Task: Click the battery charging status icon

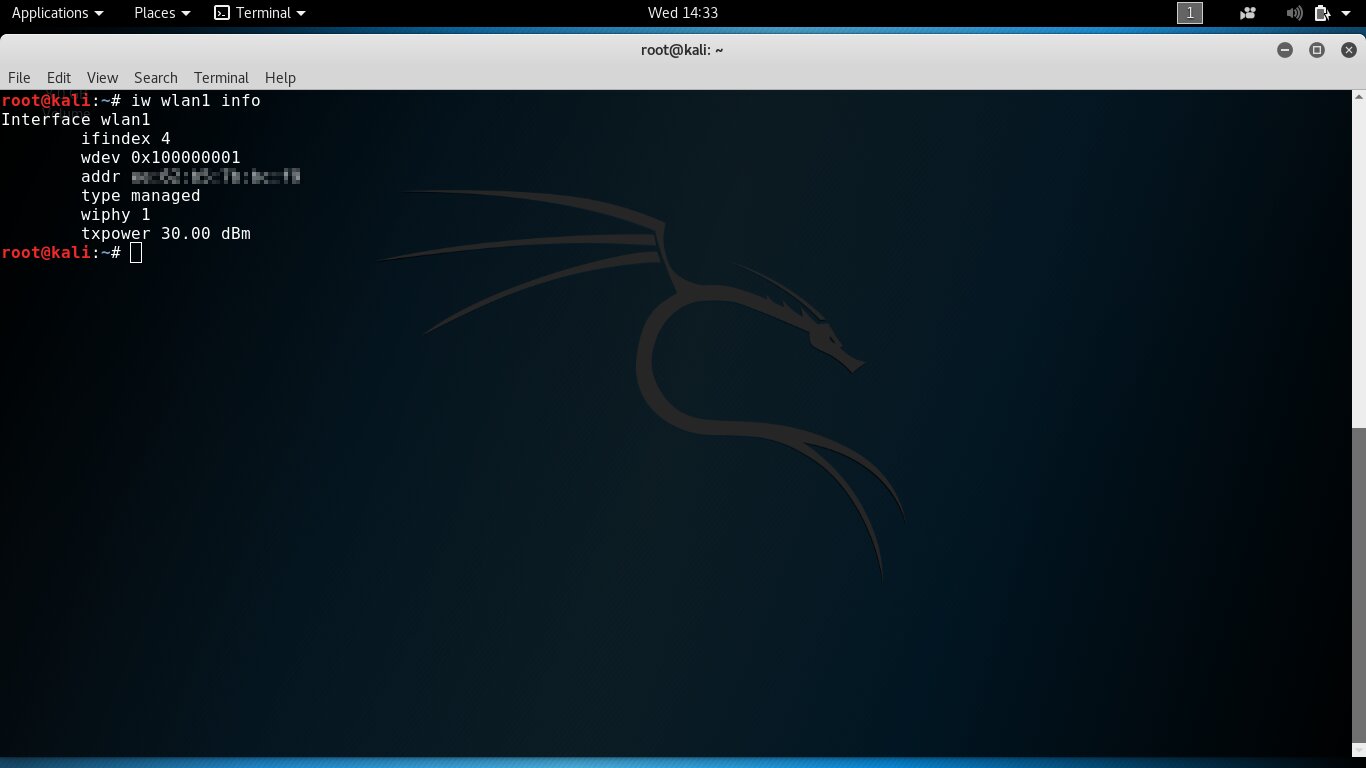Action: pyautogui.click(x=1322, y=13)
